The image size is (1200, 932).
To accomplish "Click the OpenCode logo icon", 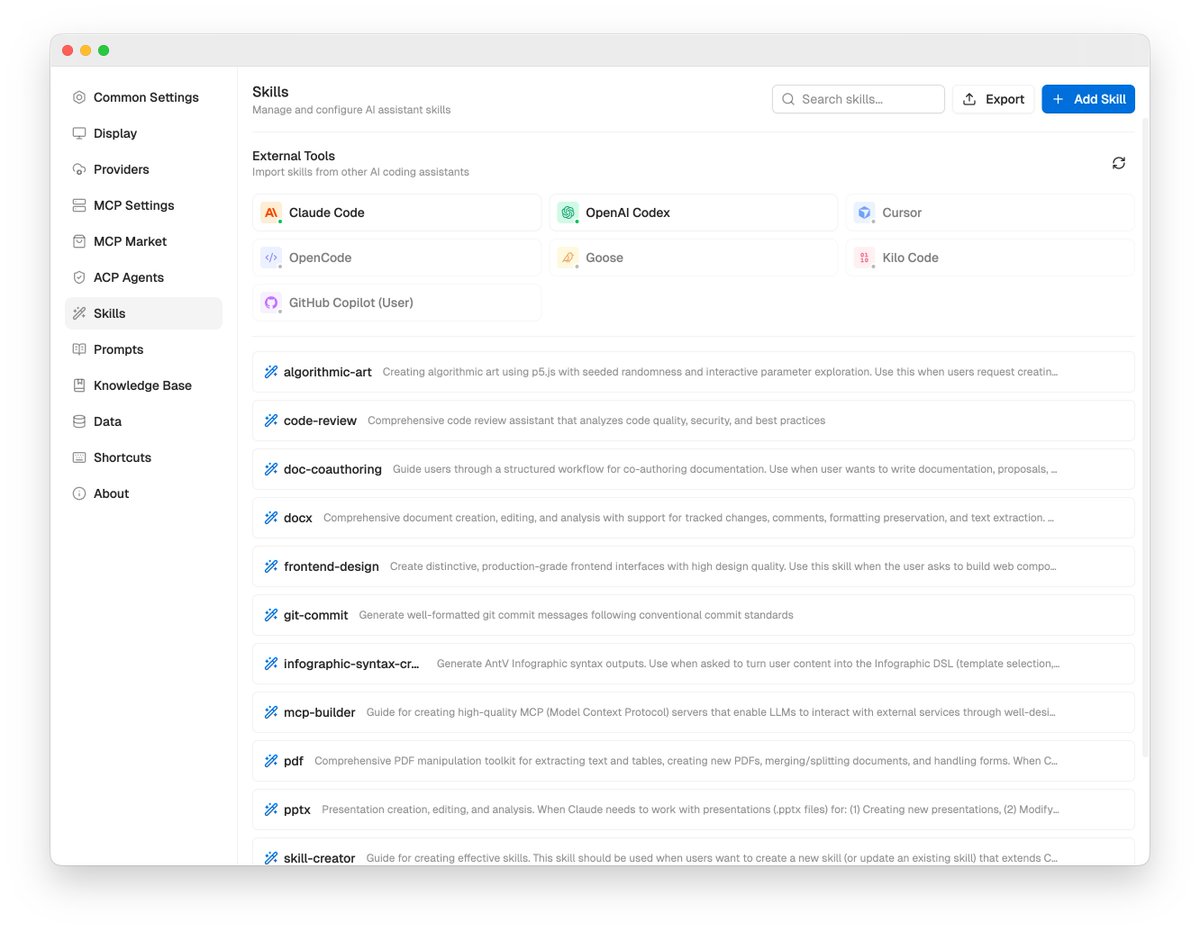I will tap(271, 257).
